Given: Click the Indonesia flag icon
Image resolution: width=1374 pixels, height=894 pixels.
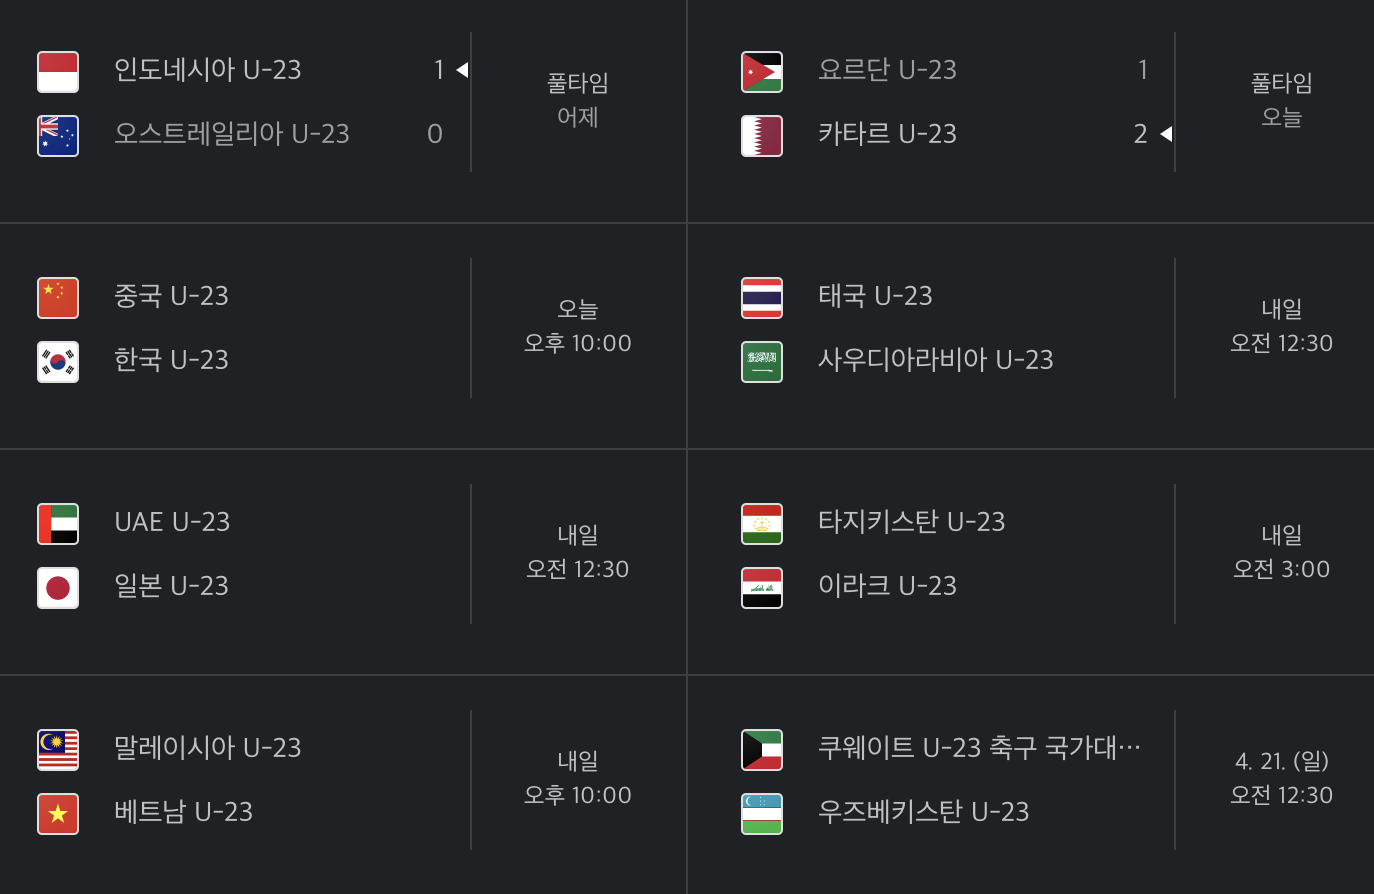Looking at the screenshot, I should tap(57, 70).
